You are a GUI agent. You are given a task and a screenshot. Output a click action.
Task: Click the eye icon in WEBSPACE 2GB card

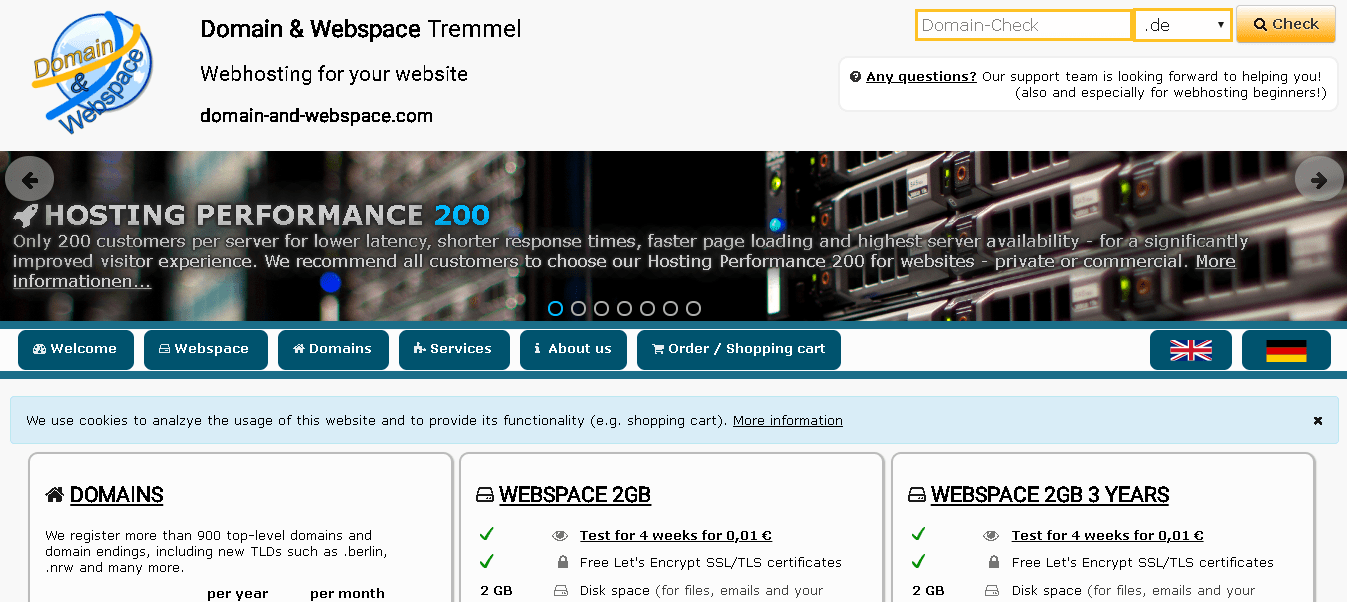pyautogui.click(x=560, y=536)
